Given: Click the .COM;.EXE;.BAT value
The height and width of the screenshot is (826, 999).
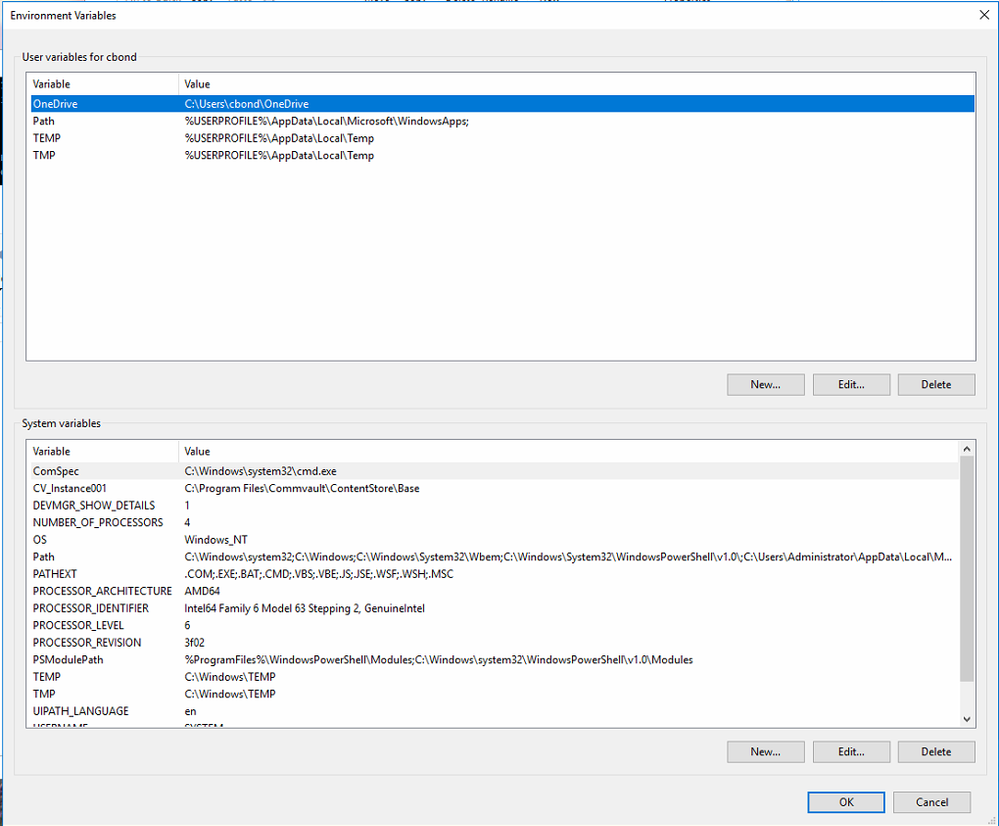Looking at the screenshot, I should point(319,574).
